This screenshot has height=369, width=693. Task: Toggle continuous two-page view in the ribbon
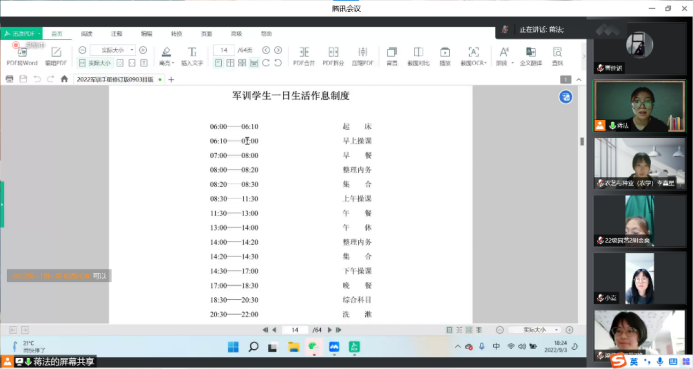pyautogui.click(x=242, y=63)
